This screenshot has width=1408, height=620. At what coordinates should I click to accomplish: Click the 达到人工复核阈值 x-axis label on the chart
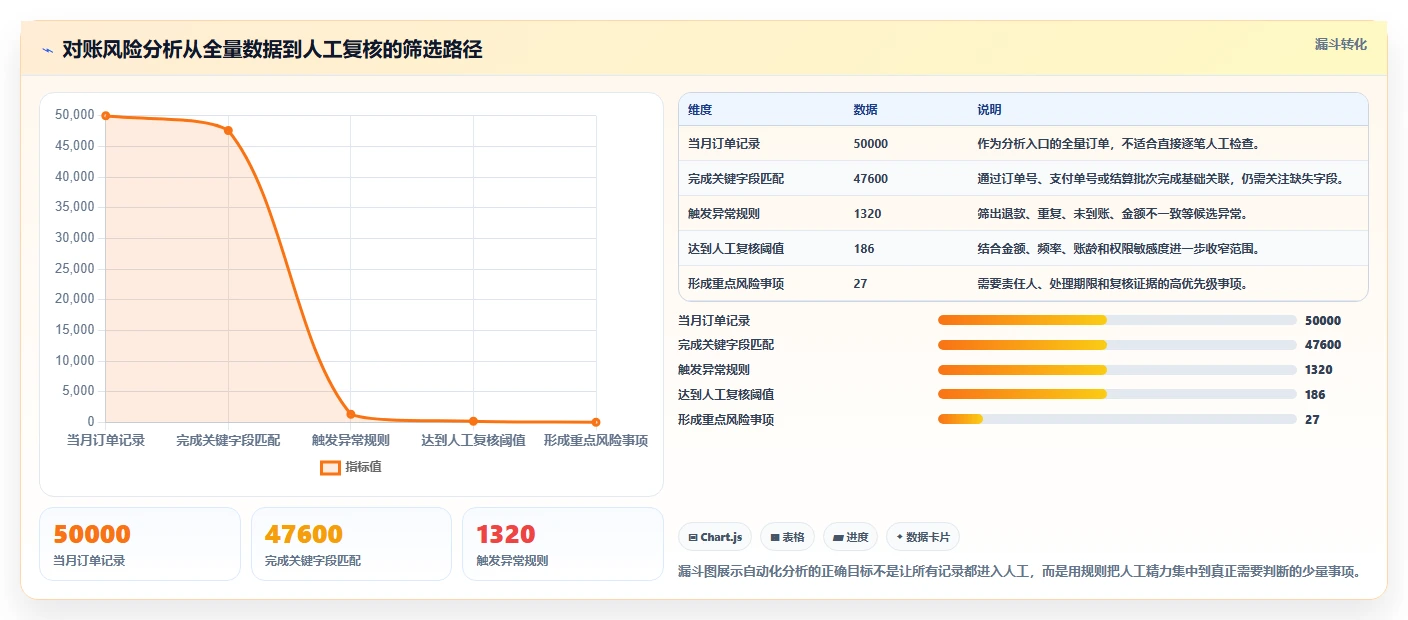pos(473,440)
